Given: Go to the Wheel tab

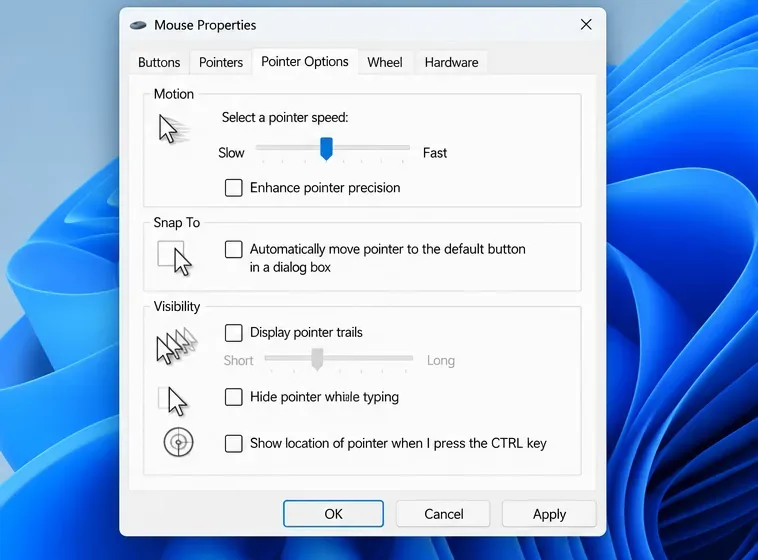Looking at the screenshot, I should point(385,62).
